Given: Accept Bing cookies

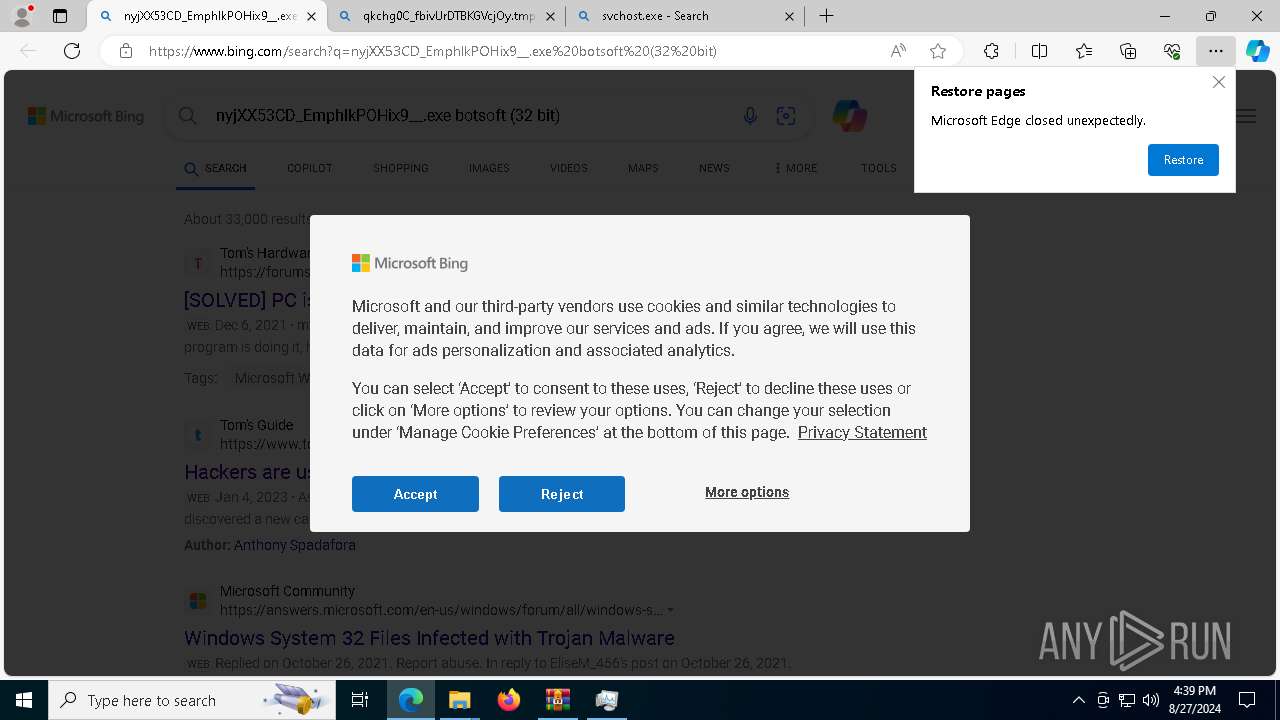Looking at the screenshot, I should pos(415,494).
